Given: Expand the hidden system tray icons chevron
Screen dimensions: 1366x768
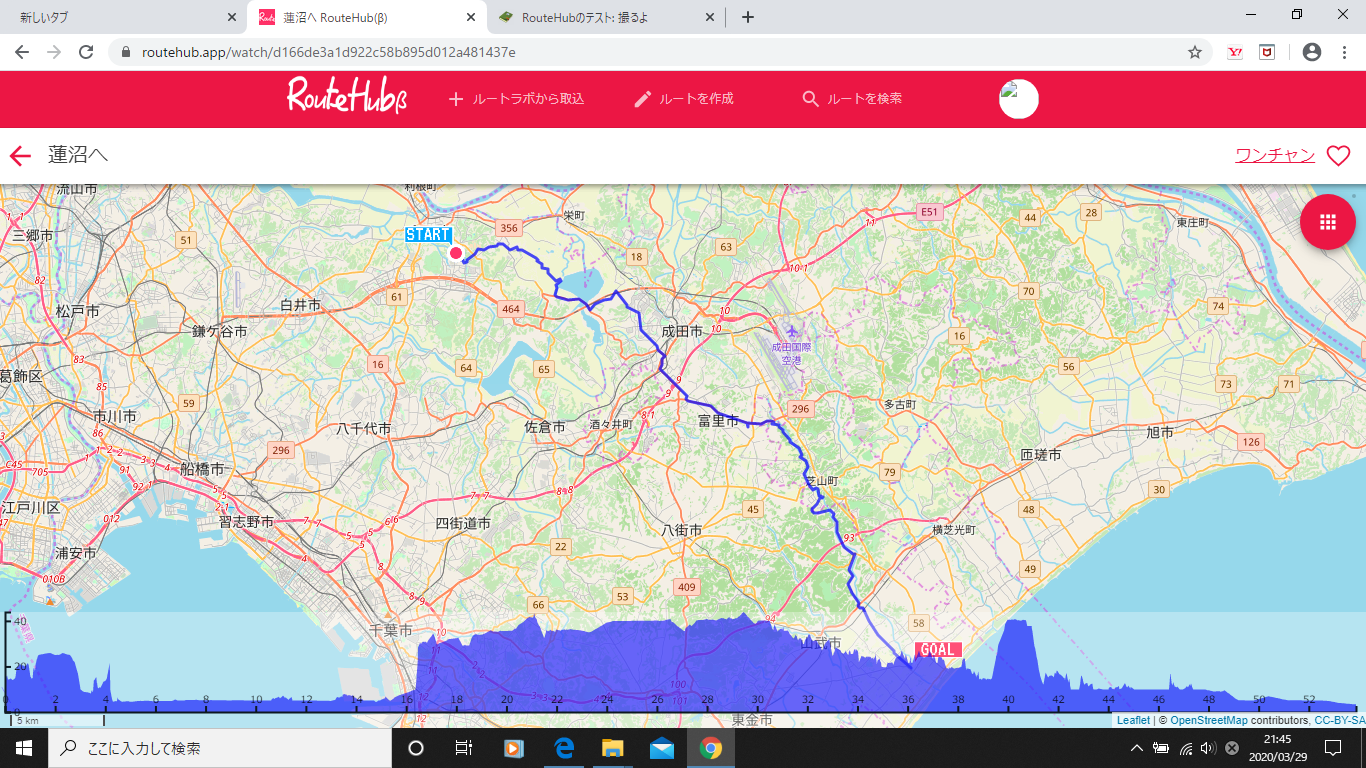Looking at the screenshot, I should pos(1137,747).
